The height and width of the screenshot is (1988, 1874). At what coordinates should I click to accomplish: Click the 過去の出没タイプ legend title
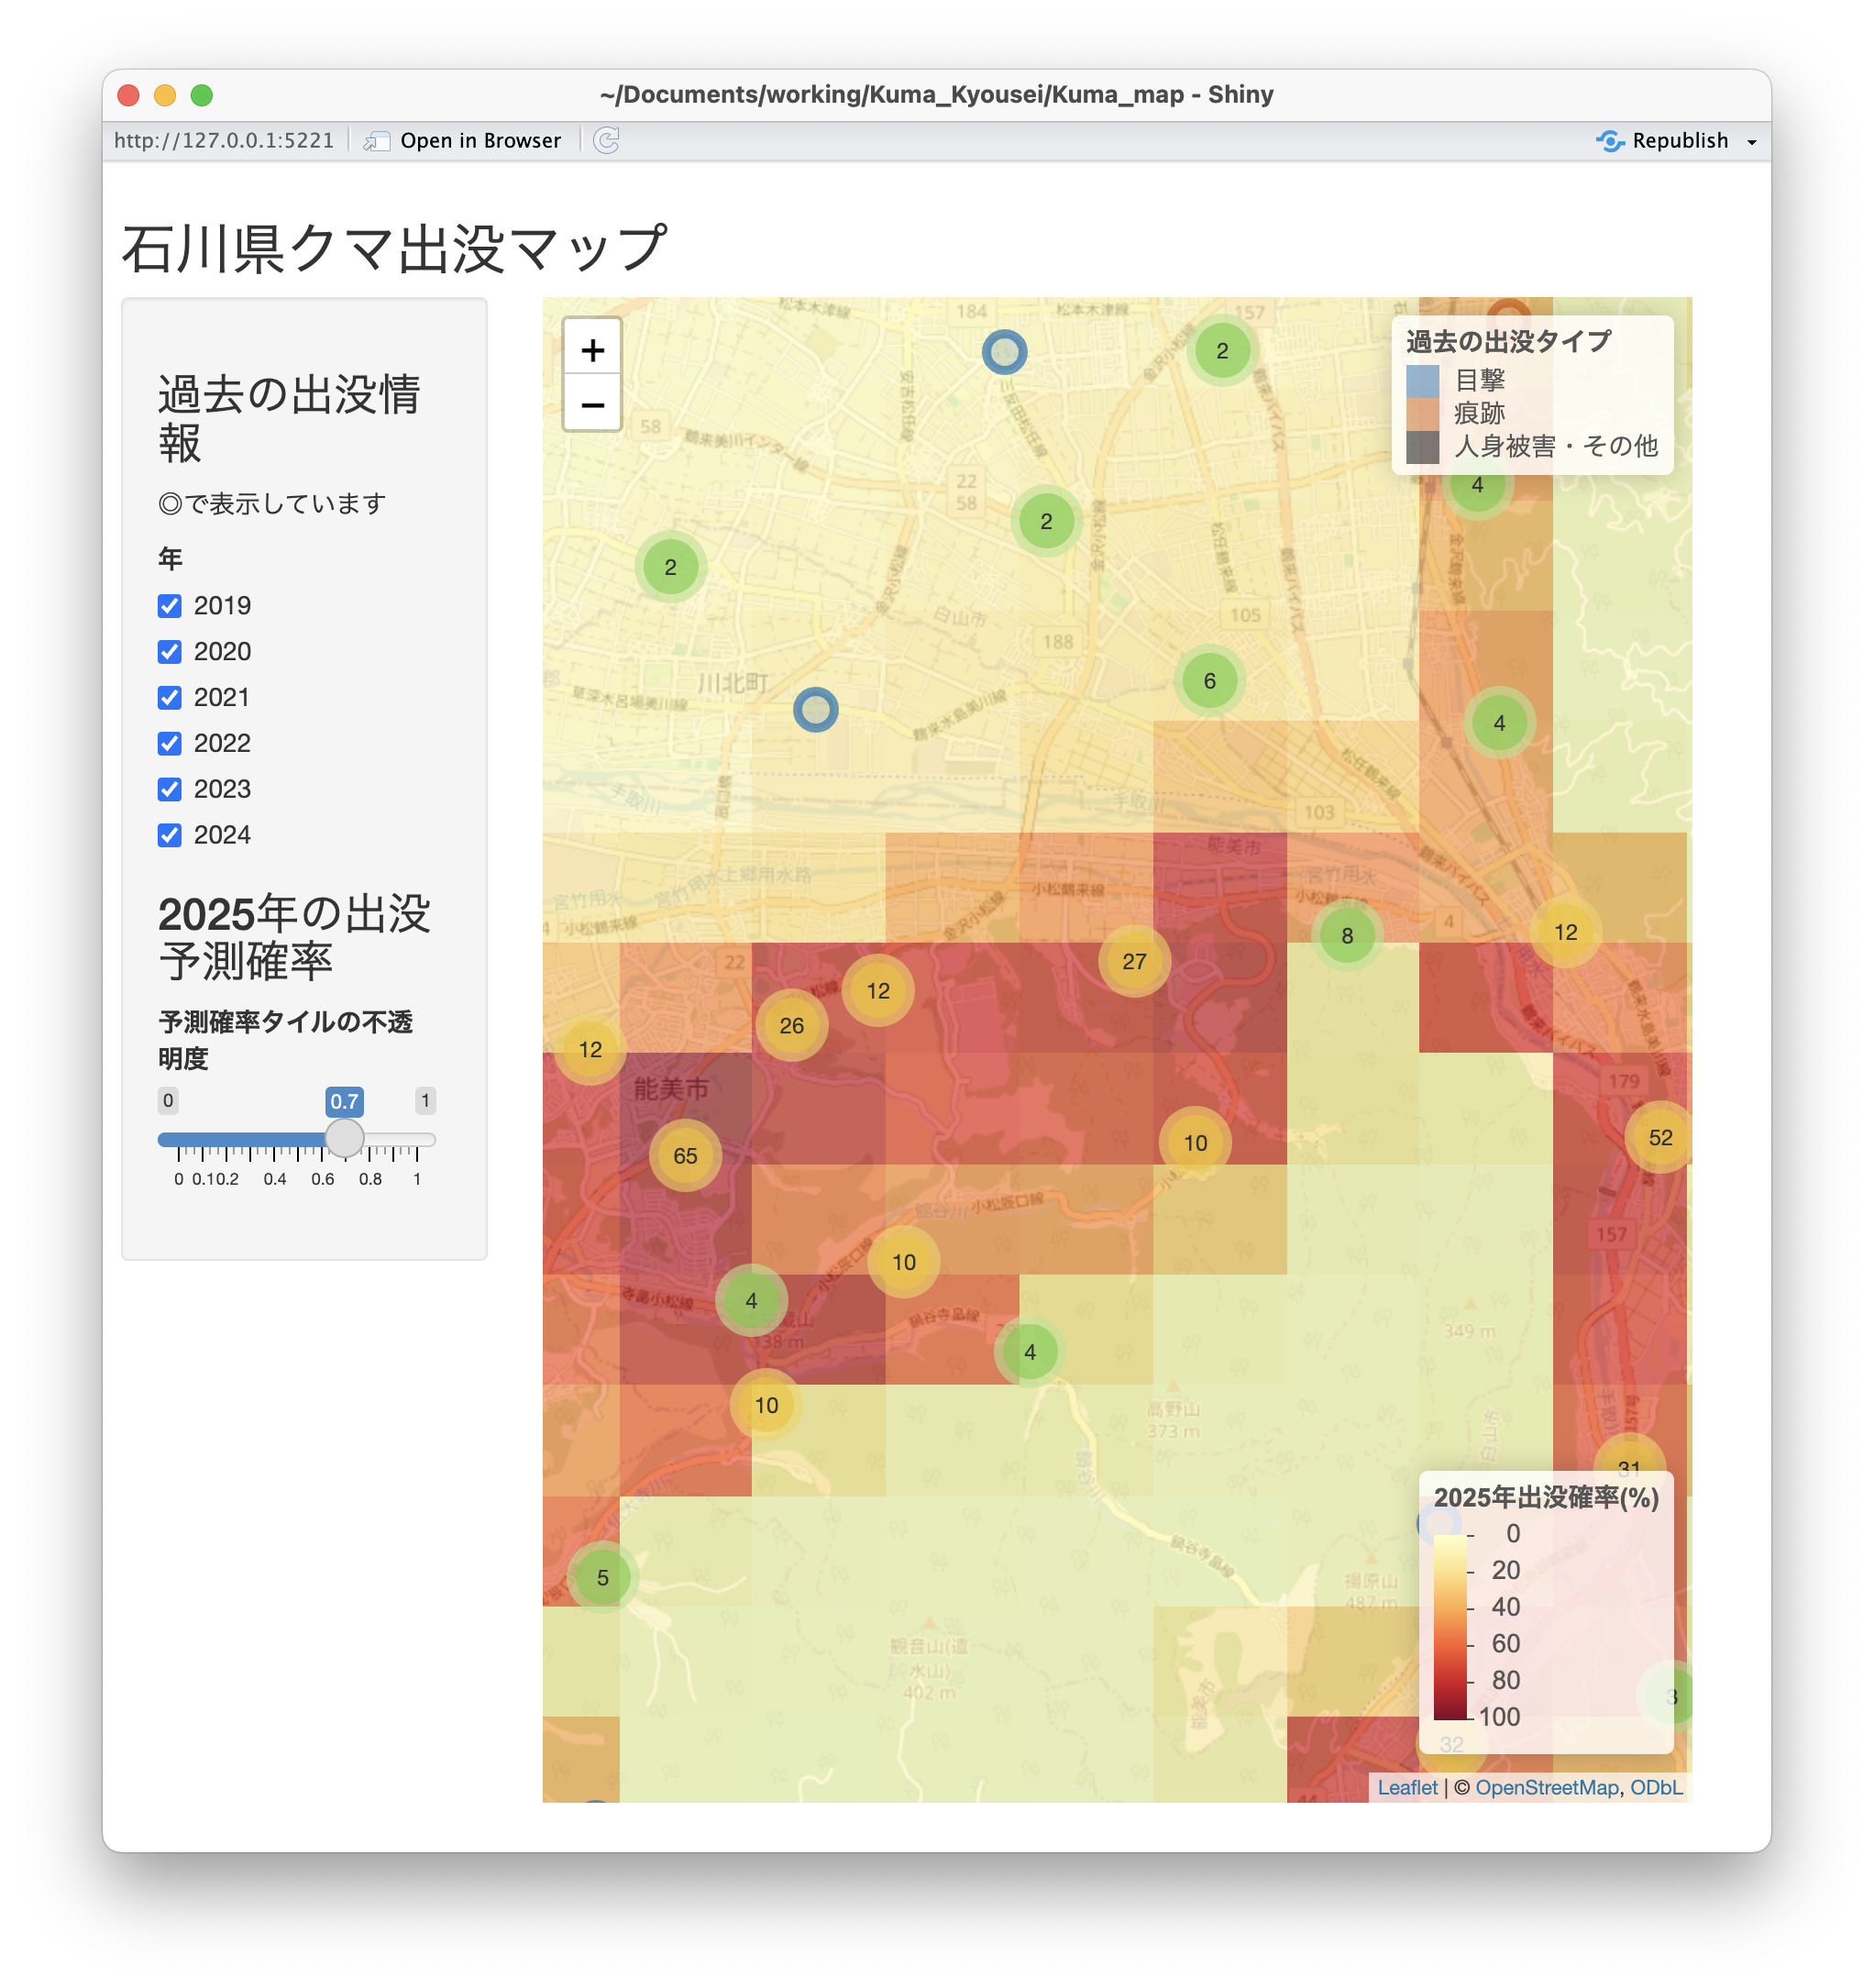[x=1508, y=341]
